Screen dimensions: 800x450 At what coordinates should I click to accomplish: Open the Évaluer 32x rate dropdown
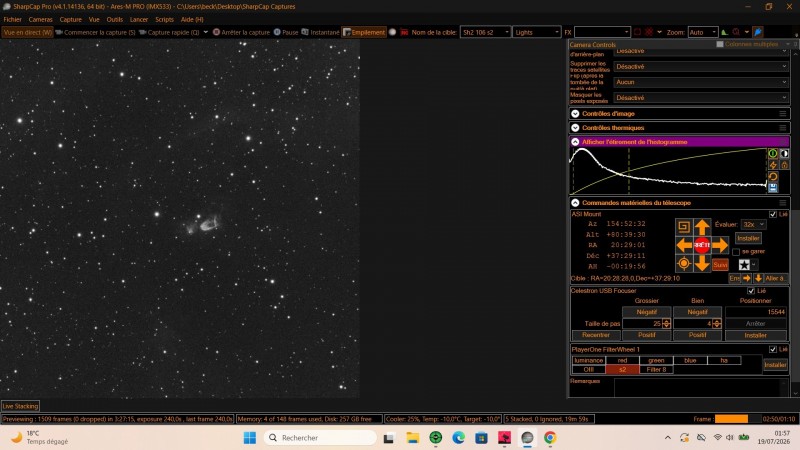(753, 224)
